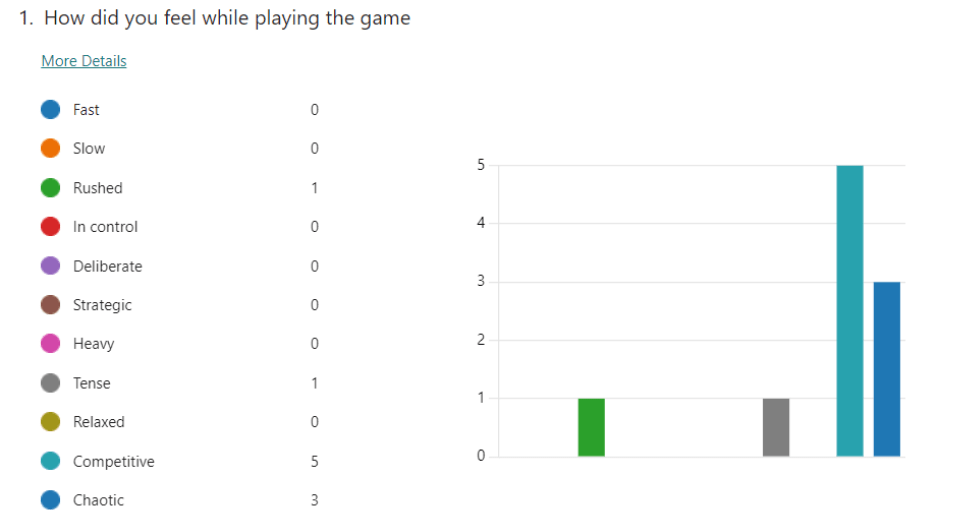Viewport: 973px width, 523px height.
Task: Click the orange Slow legend dot
Action: coord(51,149)
